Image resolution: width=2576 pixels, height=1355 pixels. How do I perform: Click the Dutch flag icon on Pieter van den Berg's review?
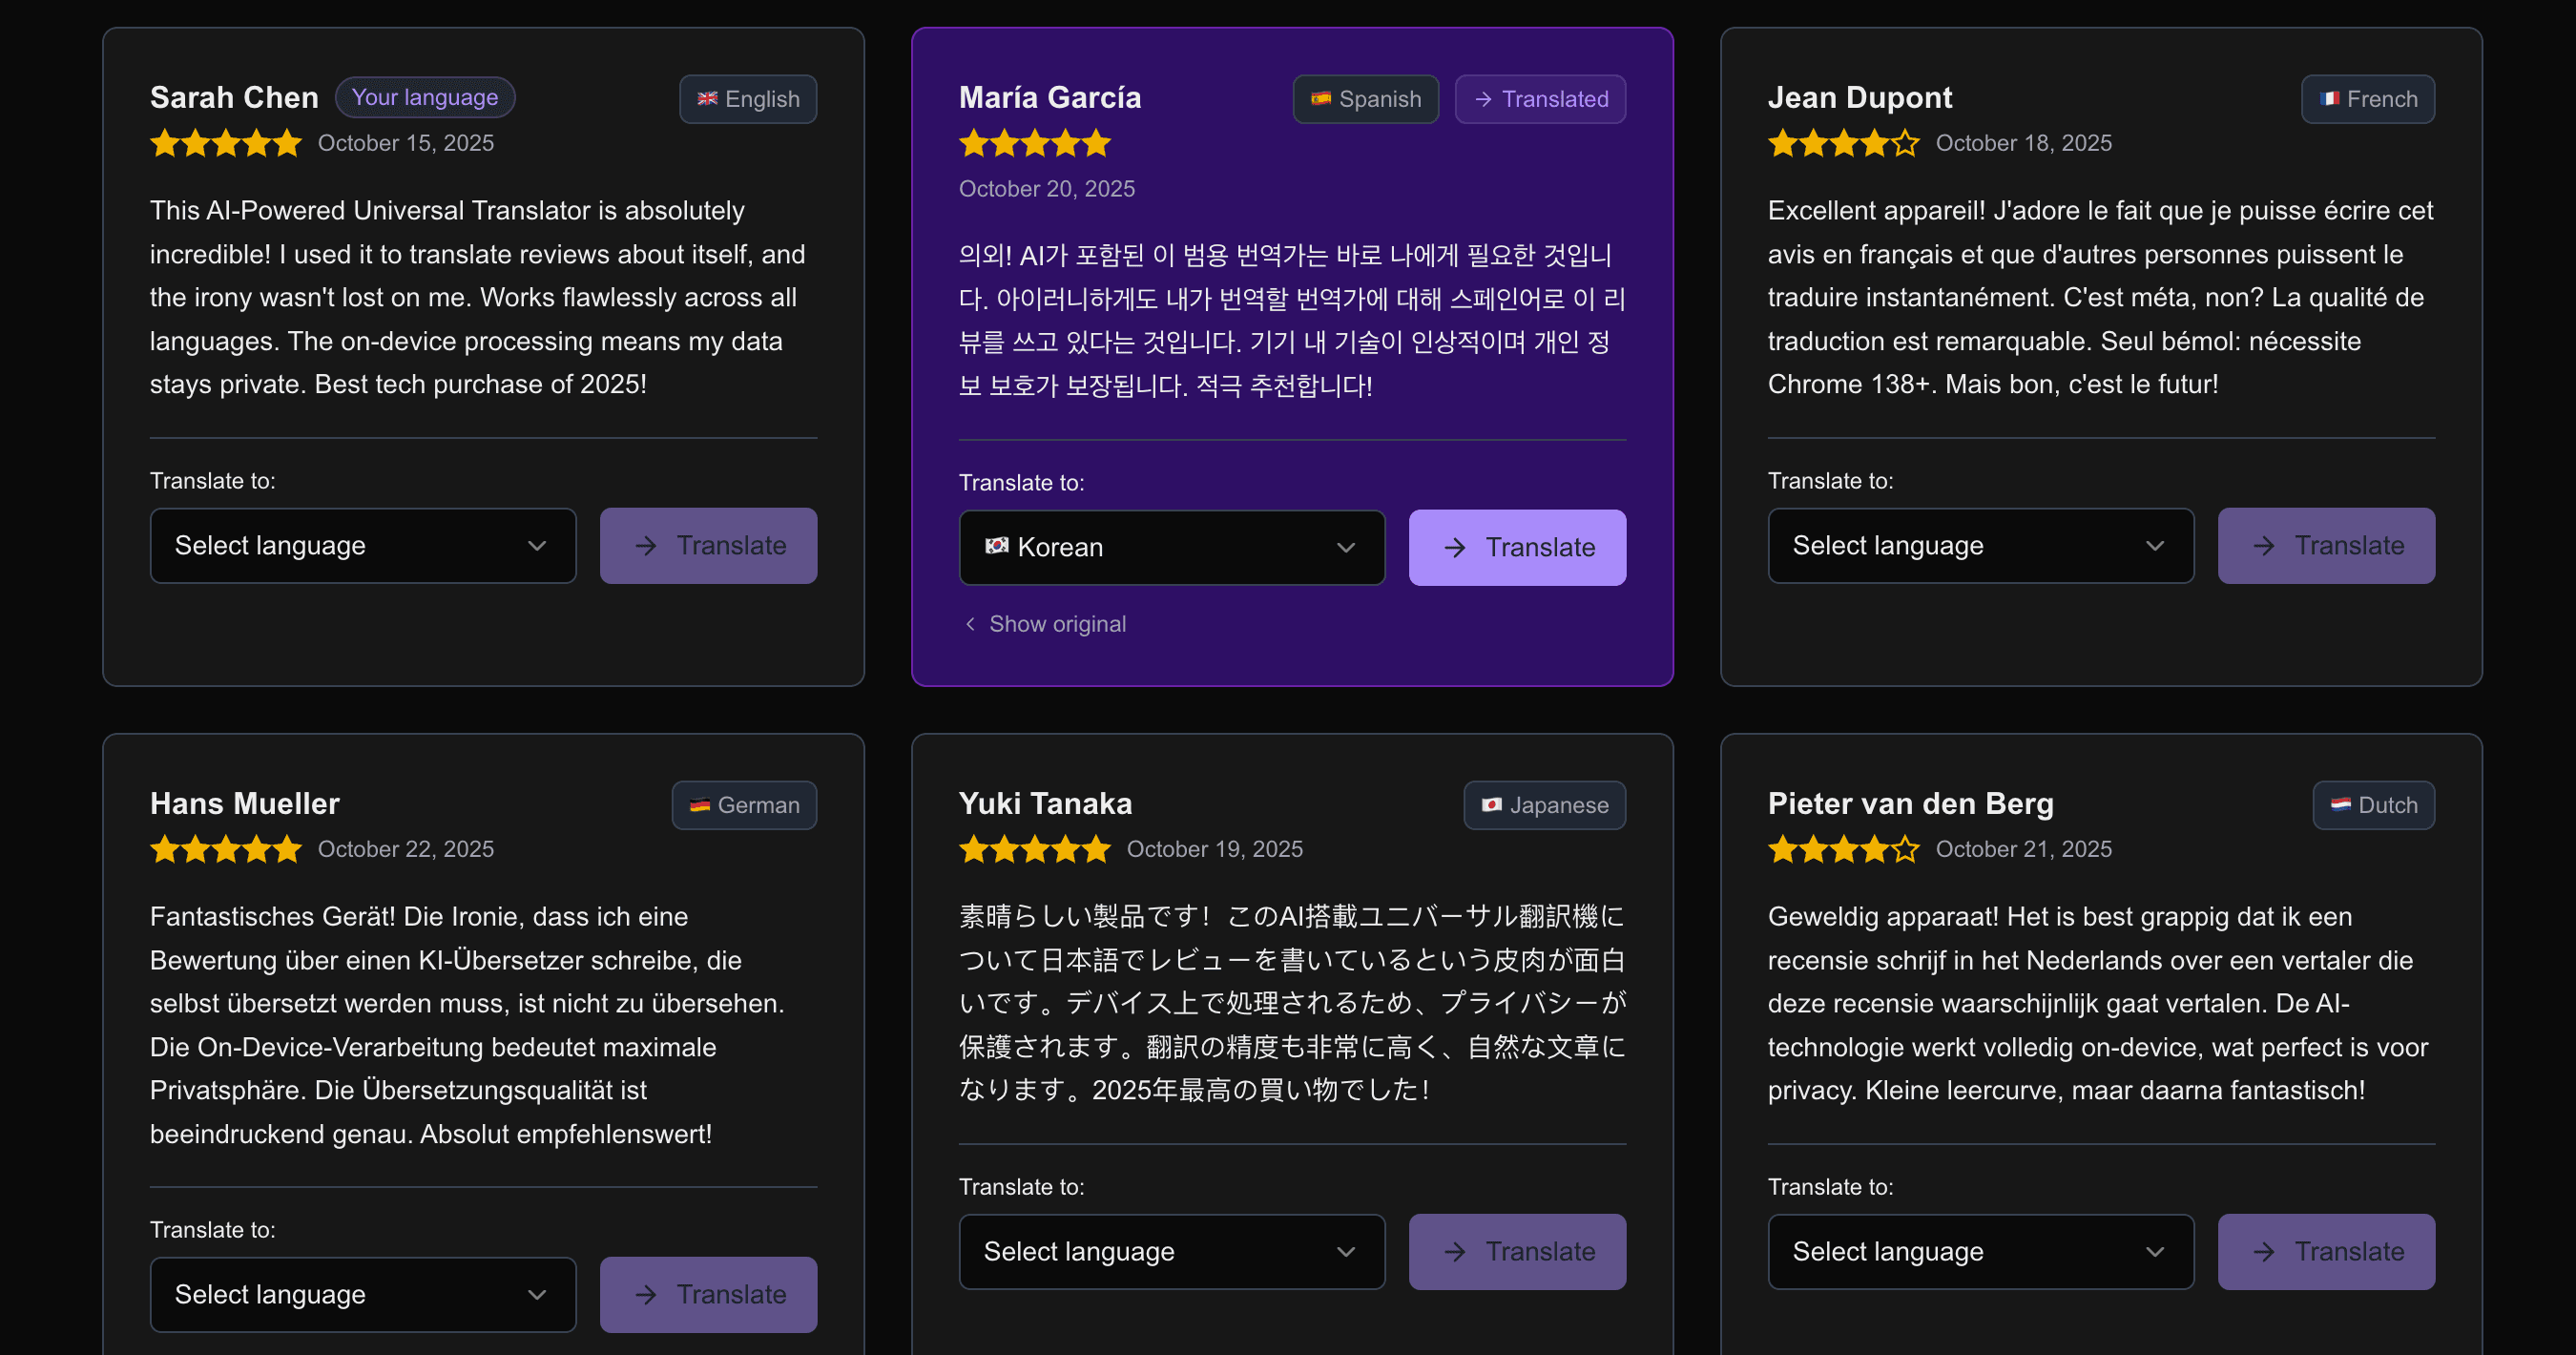tap(2340, 805)
